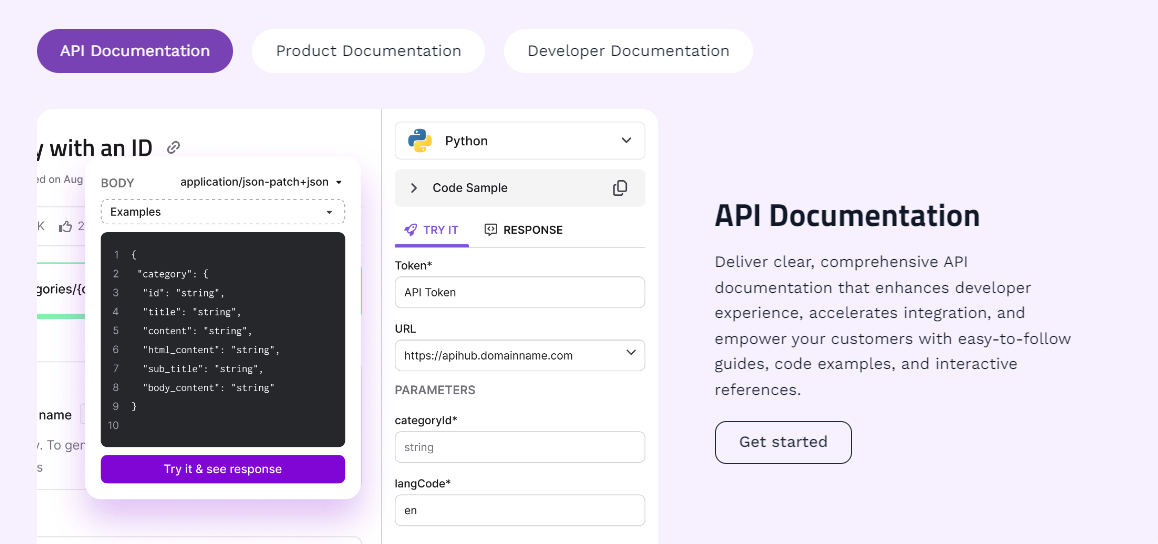Copy the code sample with the copy icon
Screen dimensions: 1158x544
(620, 188)
